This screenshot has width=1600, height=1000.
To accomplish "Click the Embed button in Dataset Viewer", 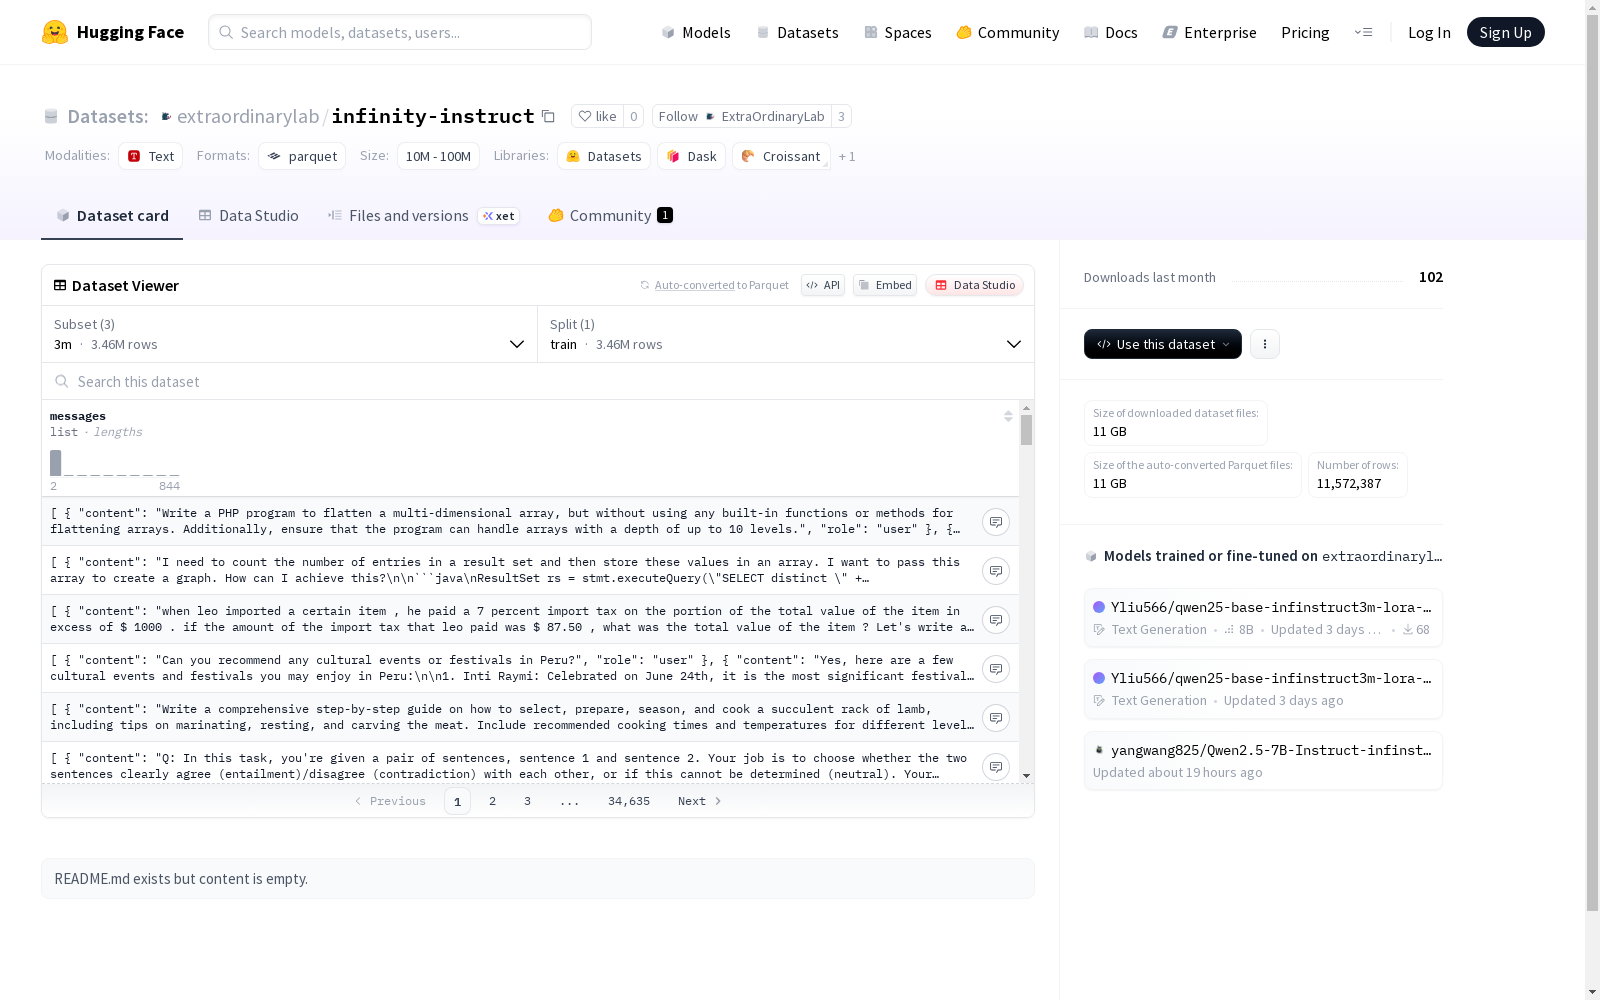I will 885,285.
